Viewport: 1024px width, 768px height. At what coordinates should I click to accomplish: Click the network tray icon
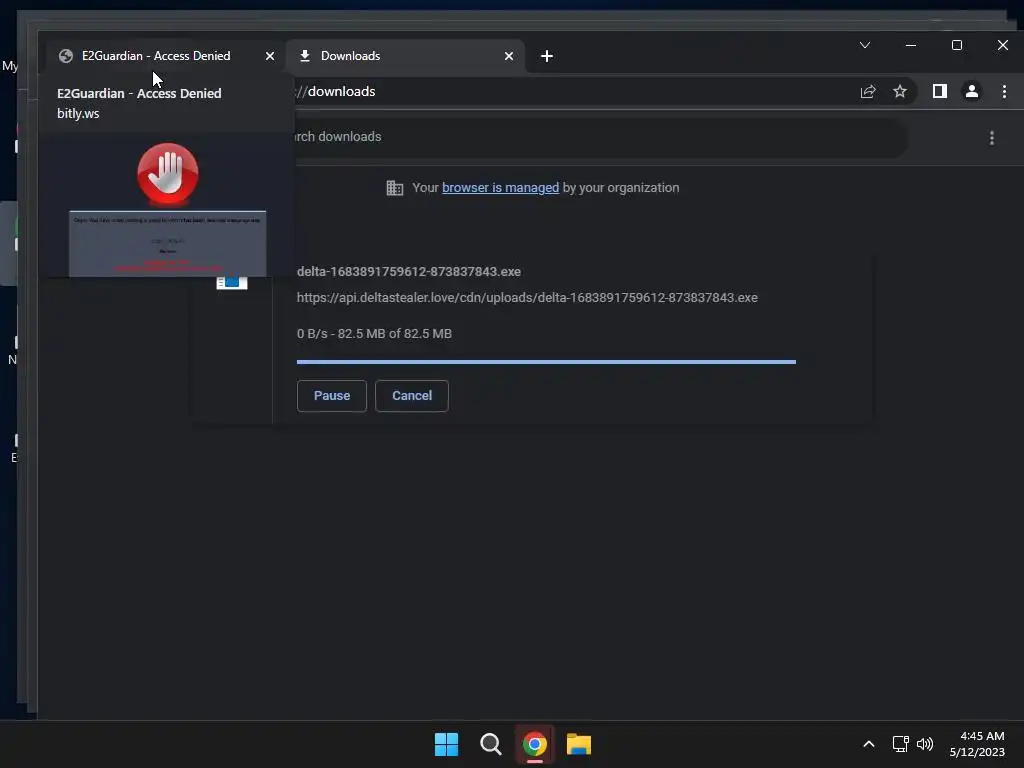[900, 744]
